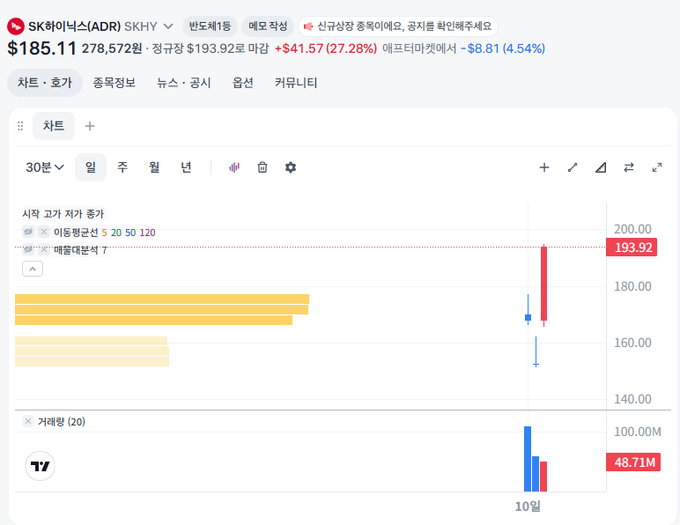
Task: Click the trash can delete icon
Action: point(262,167)
